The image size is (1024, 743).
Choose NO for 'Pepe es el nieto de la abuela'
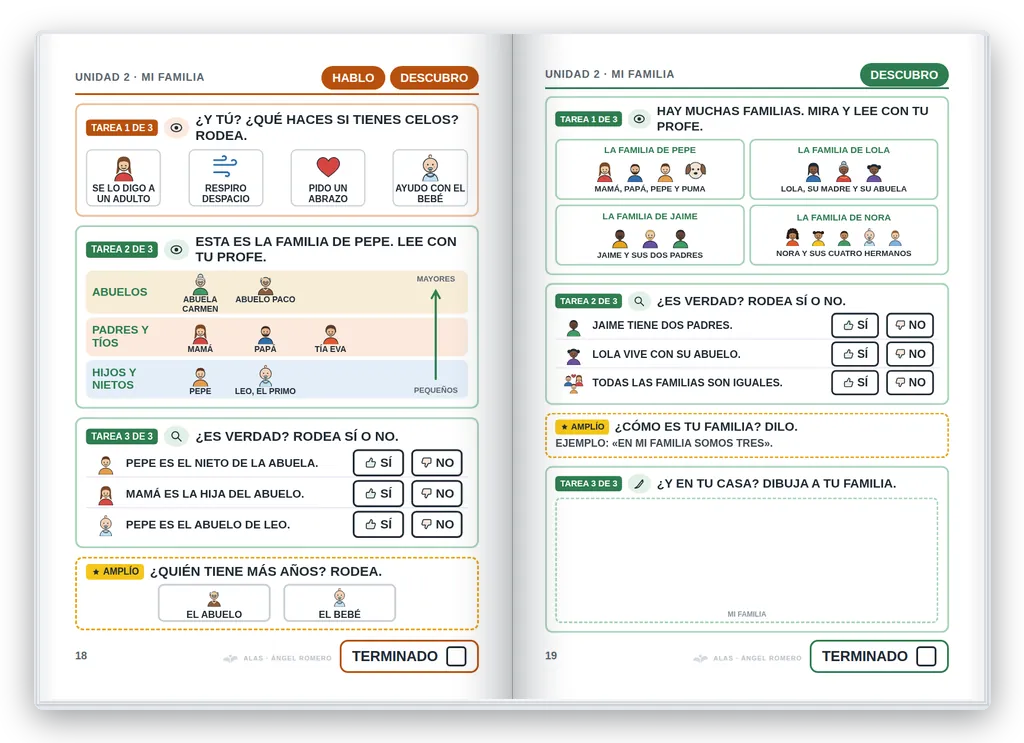[437, 463]
